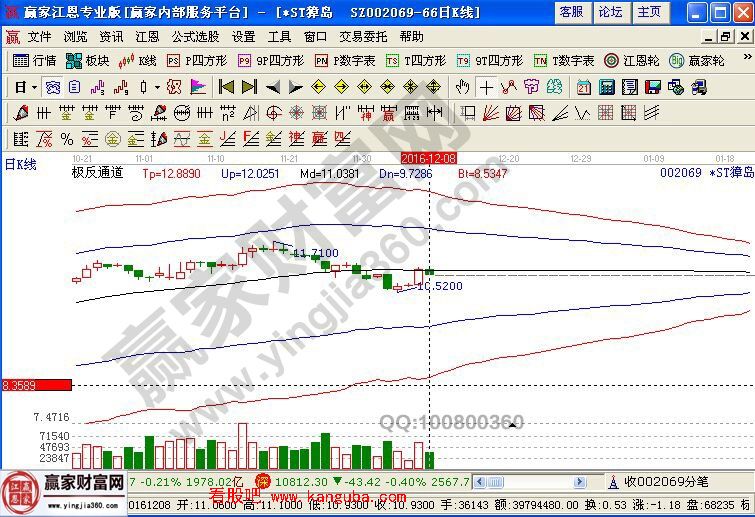The image size is (755, 517).
Task: Launch the 江恩轮 Gann wheel
Action: pyautogui.click(x=632, y=61)
